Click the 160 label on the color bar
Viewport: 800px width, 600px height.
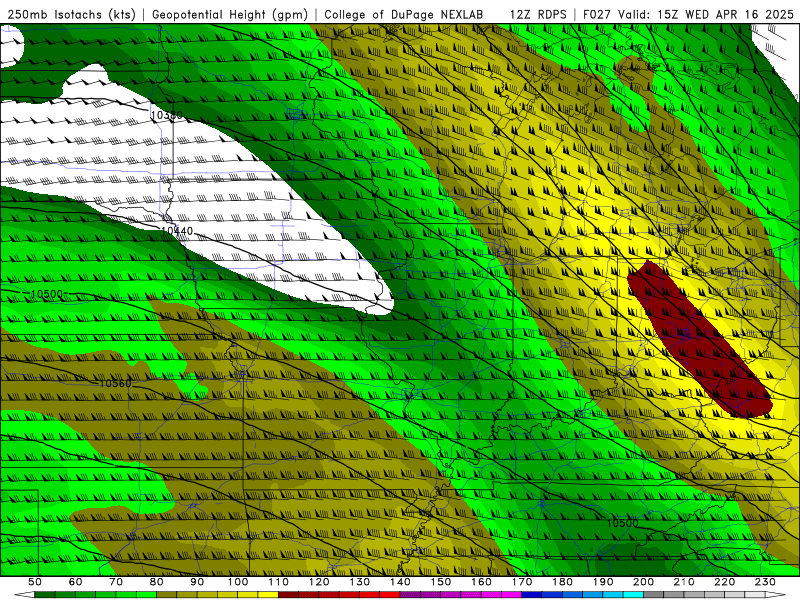tap(481, 582)
